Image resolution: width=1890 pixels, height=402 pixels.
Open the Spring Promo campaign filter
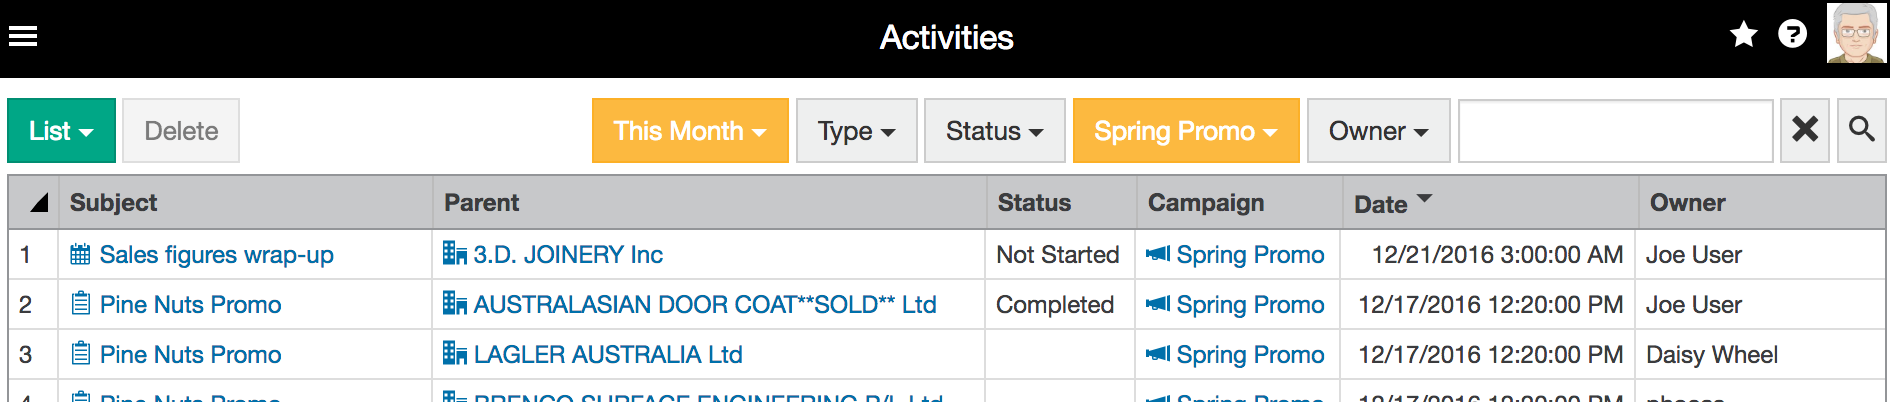(x=1186, y=130)
